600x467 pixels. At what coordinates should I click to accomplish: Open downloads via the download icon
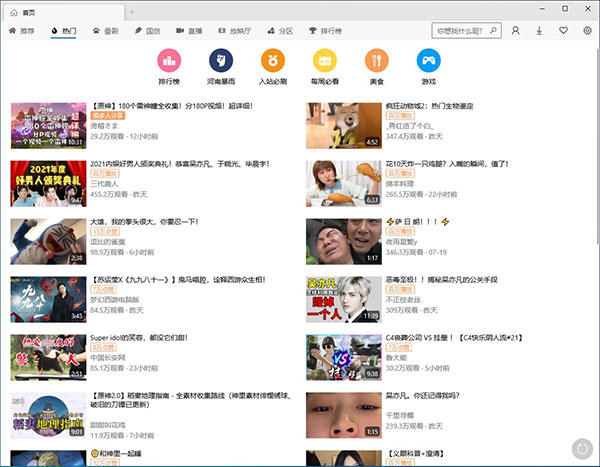tap(540, 31)
